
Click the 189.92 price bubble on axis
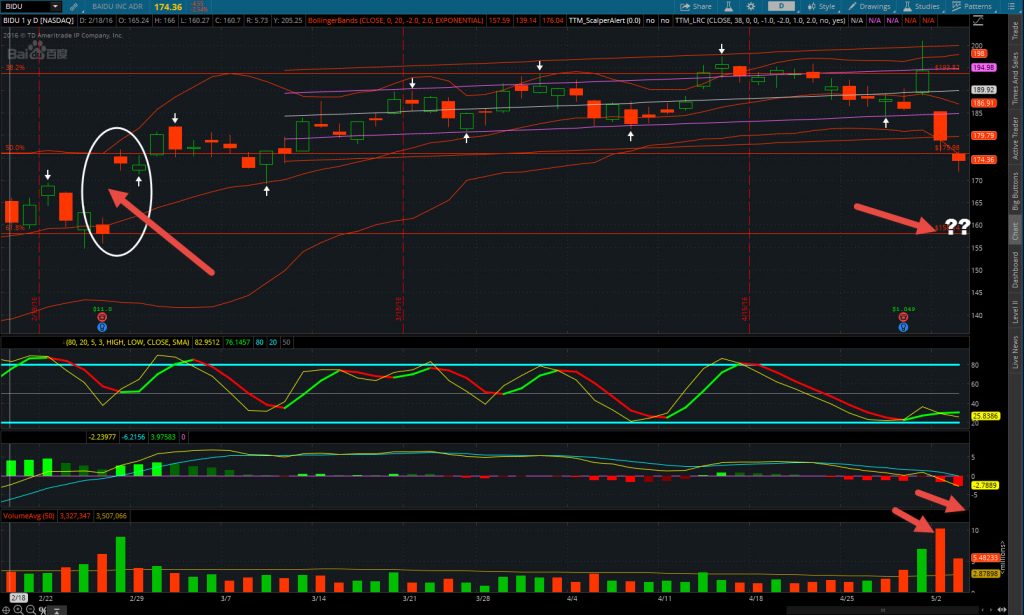pyautogui.click(x=984, y=90)
